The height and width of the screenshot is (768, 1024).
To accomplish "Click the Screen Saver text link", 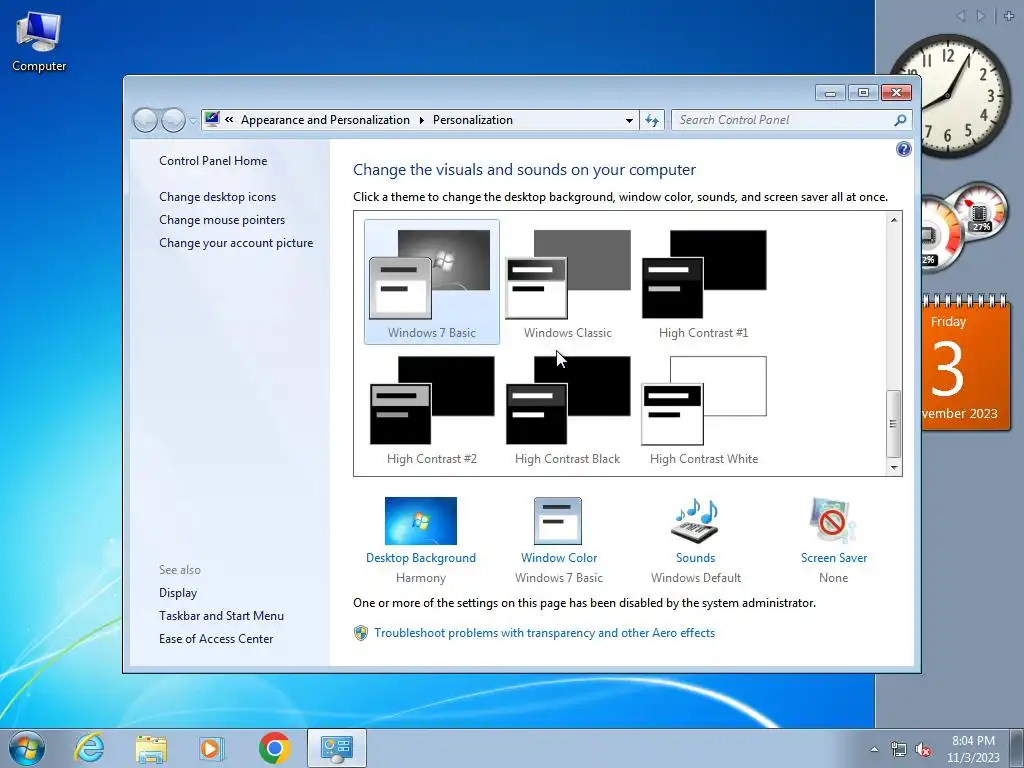I will click(834, 558).
